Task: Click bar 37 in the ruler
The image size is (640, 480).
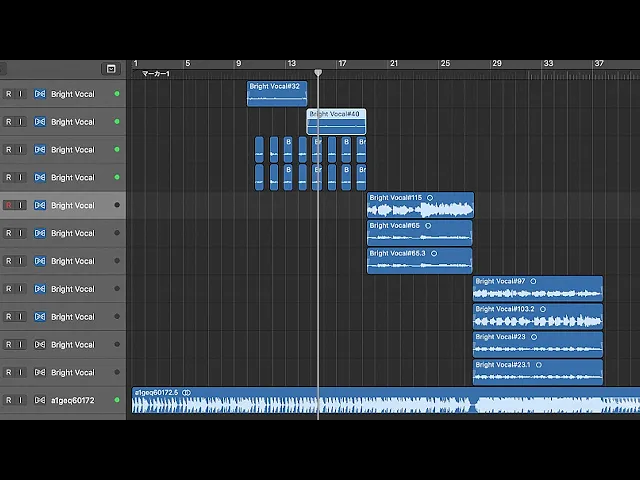Action: pos(599,63)
